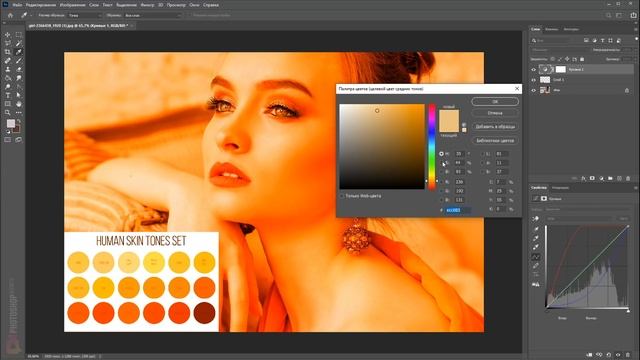The image size is (640, 360).
Task: Enable the Only Web Colors checkbox
Action: tap(342, 196)
